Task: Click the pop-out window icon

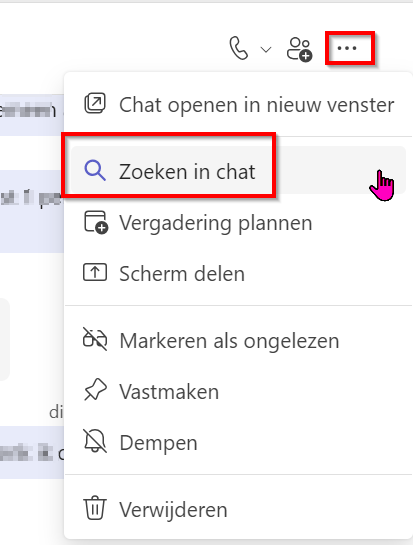Action: [x=95, y=103]
